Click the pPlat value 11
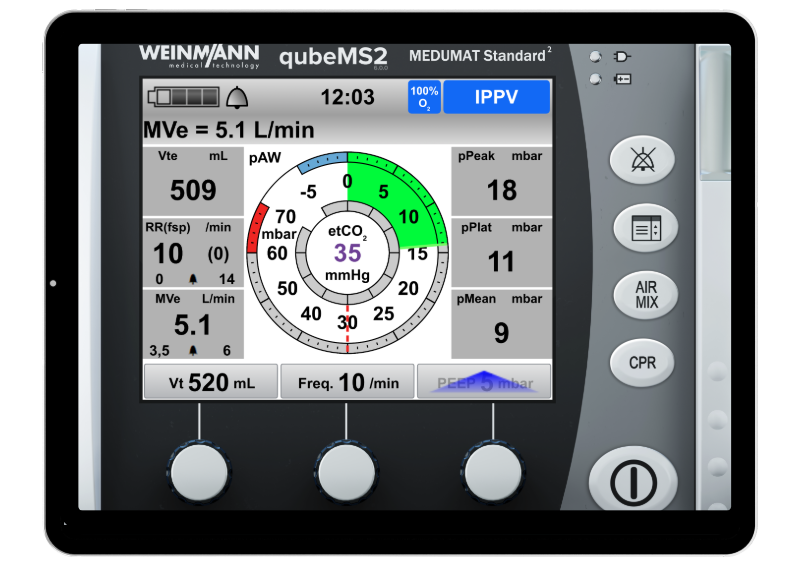Screen dimensions: 800x566 pyautogui.click(x=501, y=262)
